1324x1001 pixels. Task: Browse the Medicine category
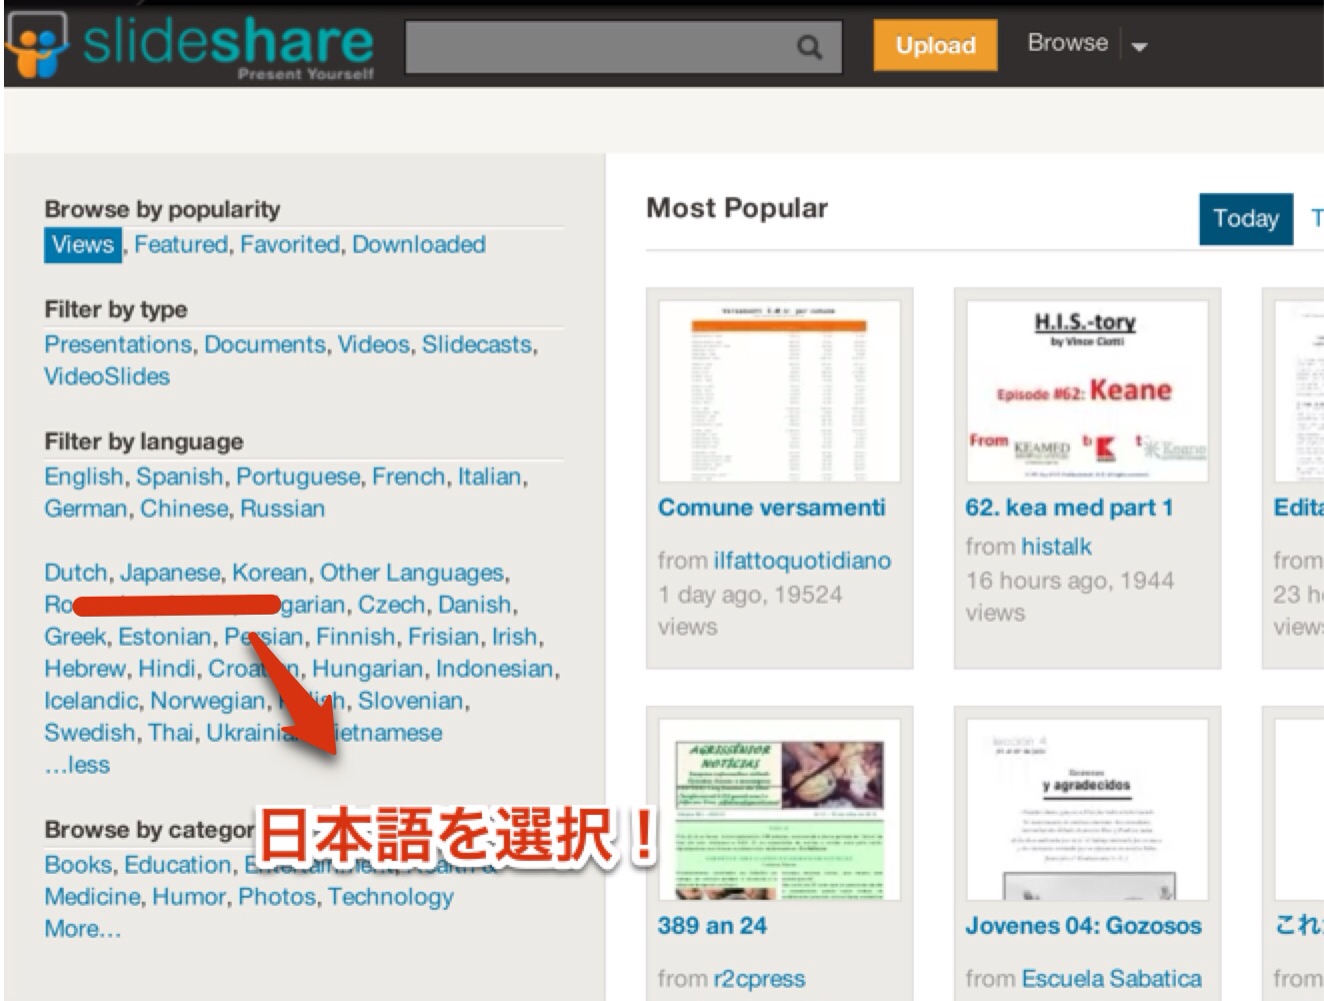click(x=92, y=896)
